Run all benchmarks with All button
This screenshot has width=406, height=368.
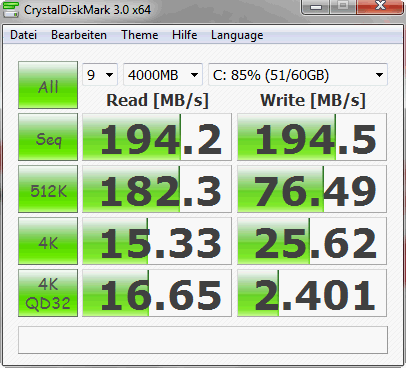coord(48,85)
